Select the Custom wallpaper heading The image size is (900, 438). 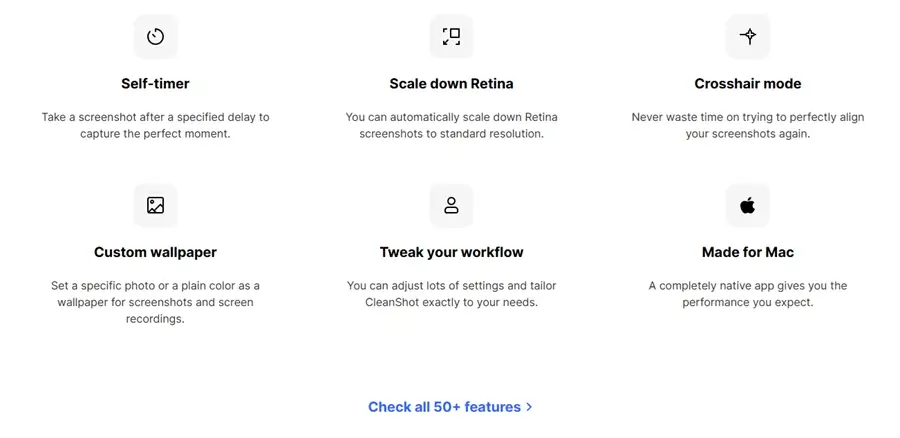pyautogui.click(x=155, y=252)
